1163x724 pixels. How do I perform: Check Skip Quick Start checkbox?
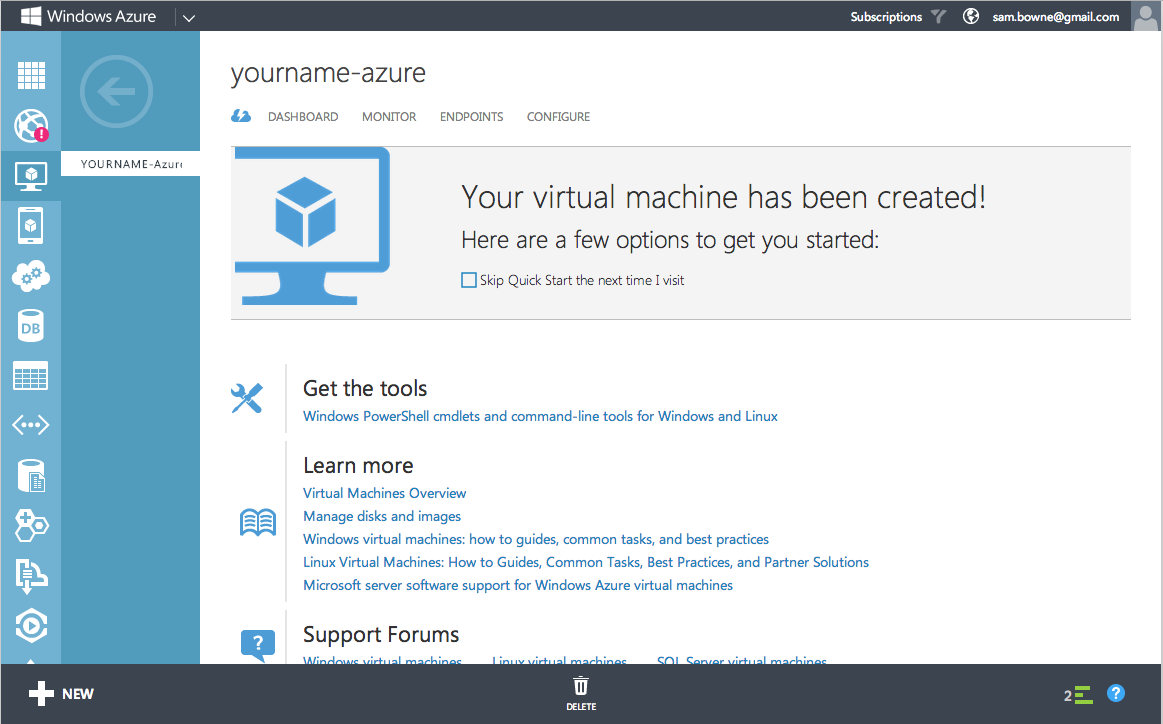coord(469,280)
